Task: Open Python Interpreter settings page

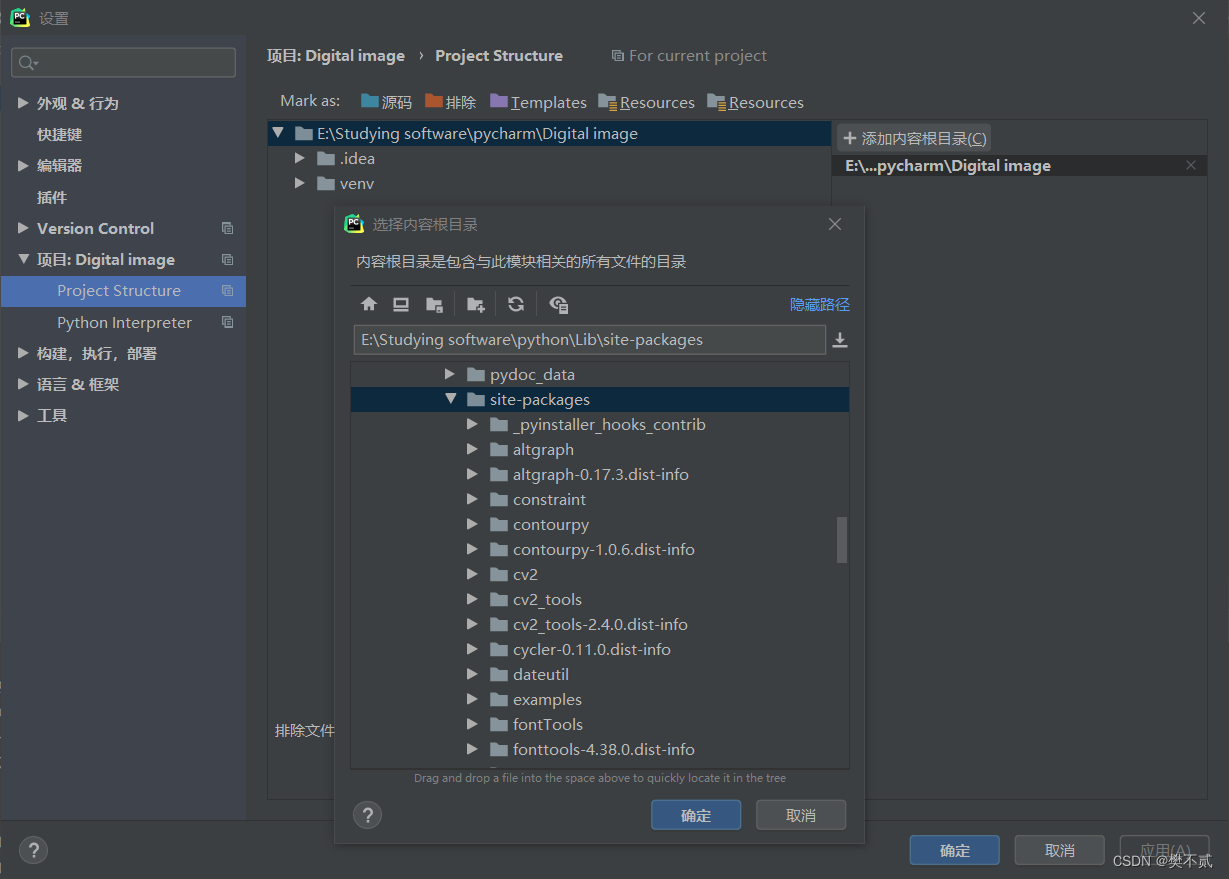Action: click(123, 322)
